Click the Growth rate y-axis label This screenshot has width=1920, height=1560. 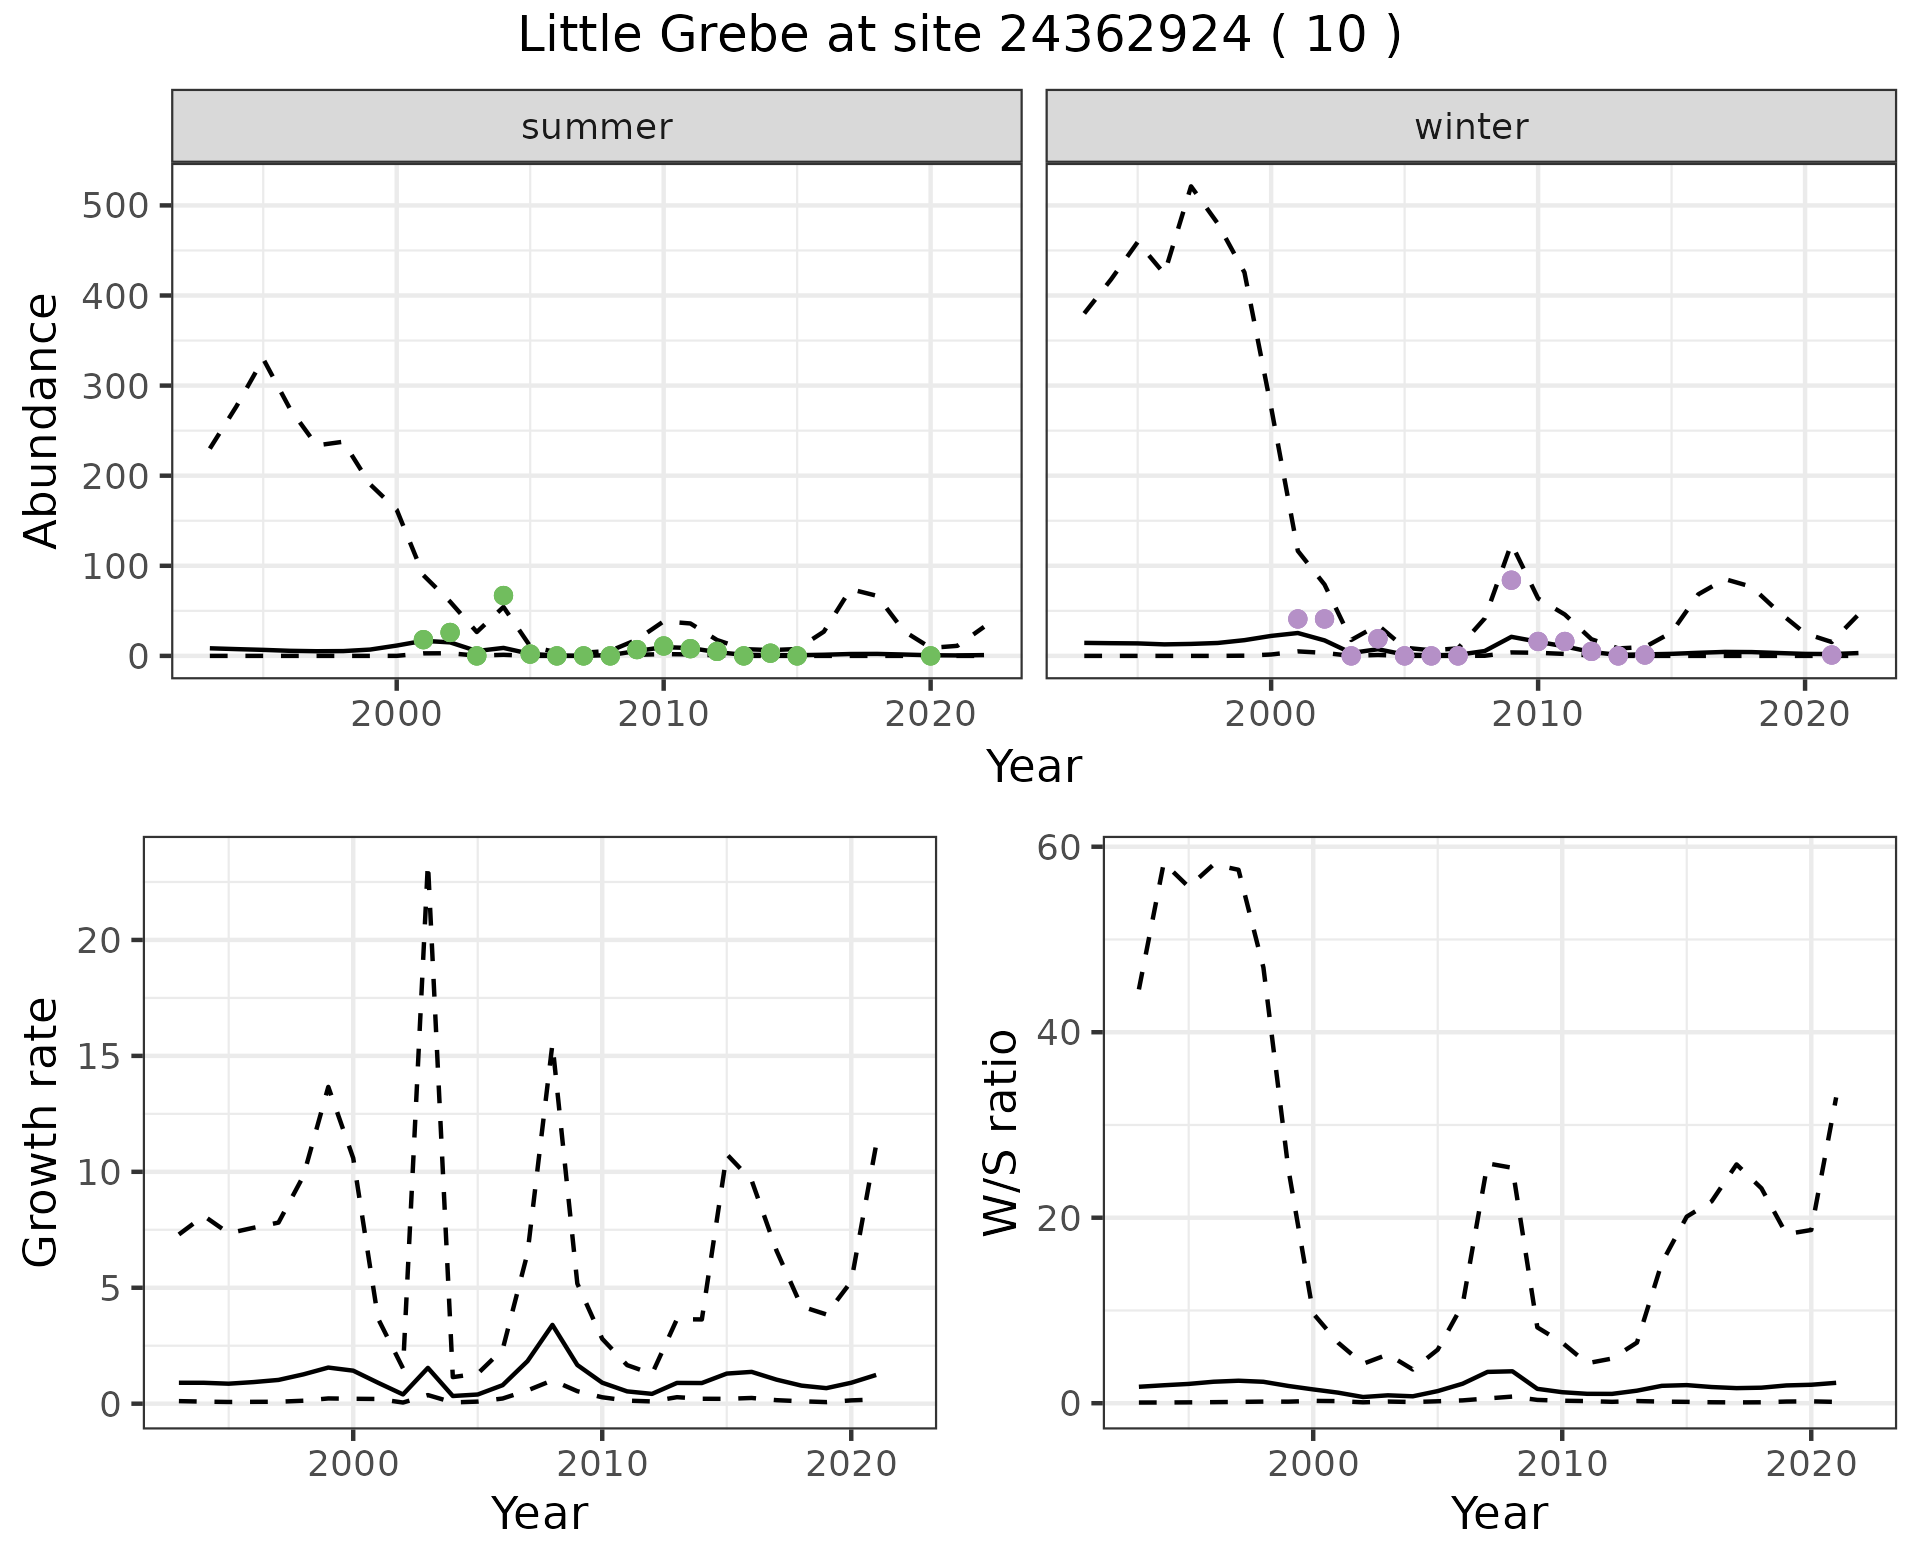[42, 1132]
